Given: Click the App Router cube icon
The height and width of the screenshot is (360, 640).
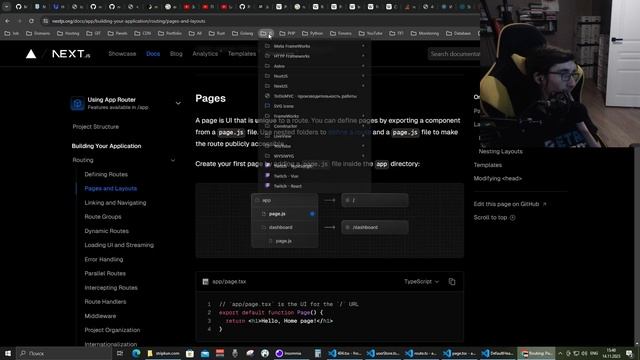Looking at the screenshot, I should click(x=77, y=103).
